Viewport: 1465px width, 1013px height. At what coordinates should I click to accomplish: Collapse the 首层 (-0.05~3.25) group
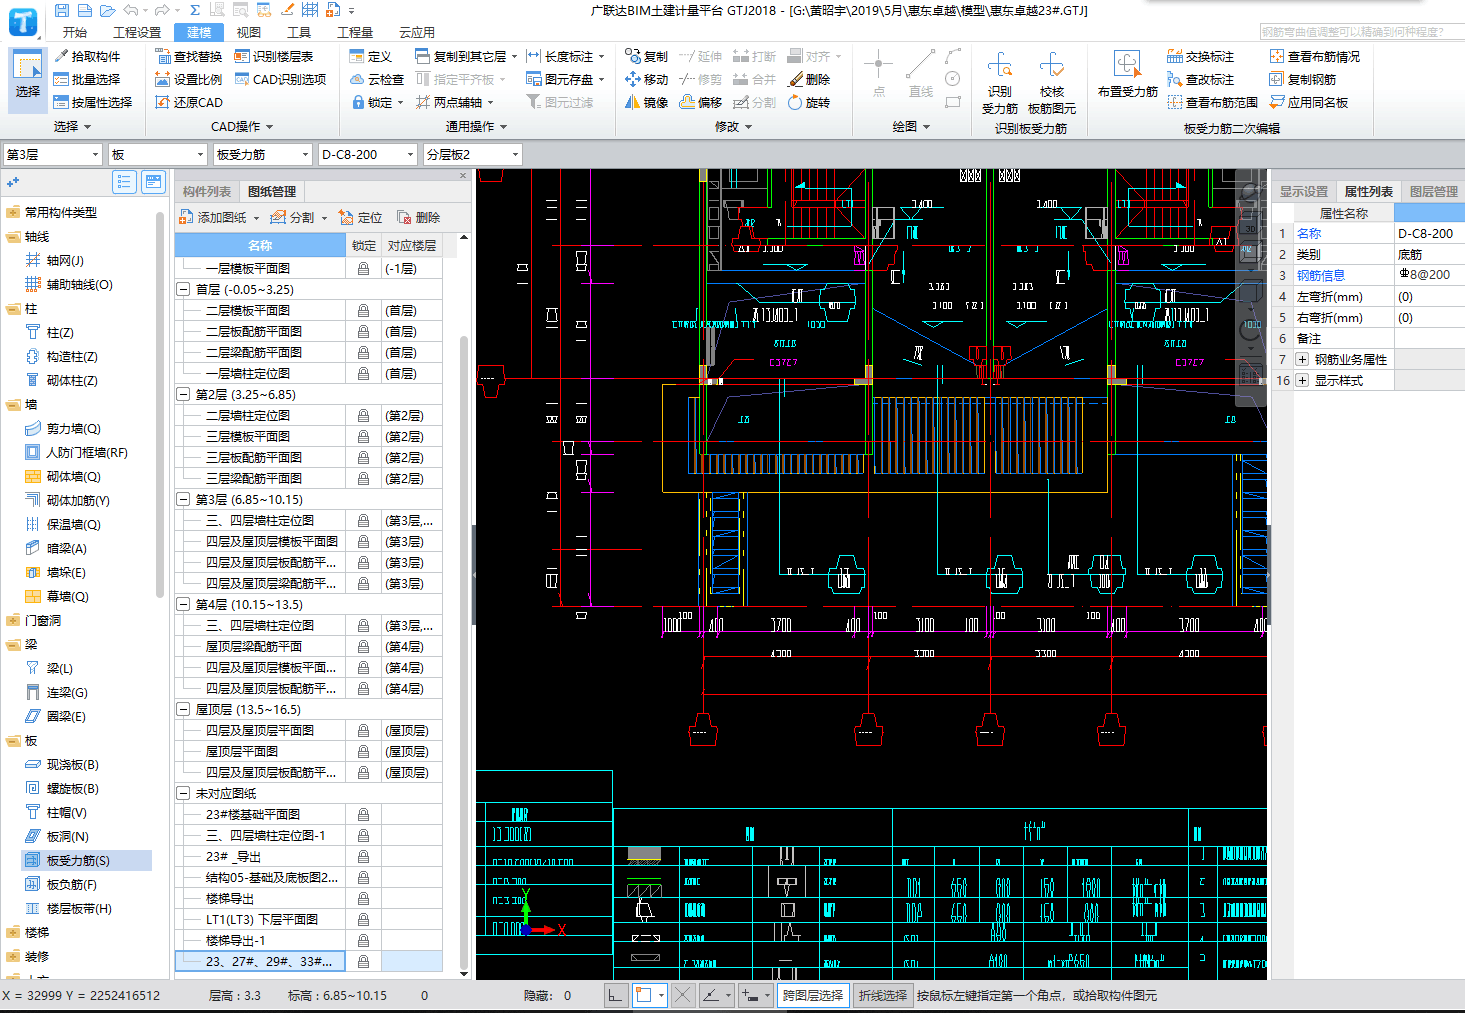[183, 289]
